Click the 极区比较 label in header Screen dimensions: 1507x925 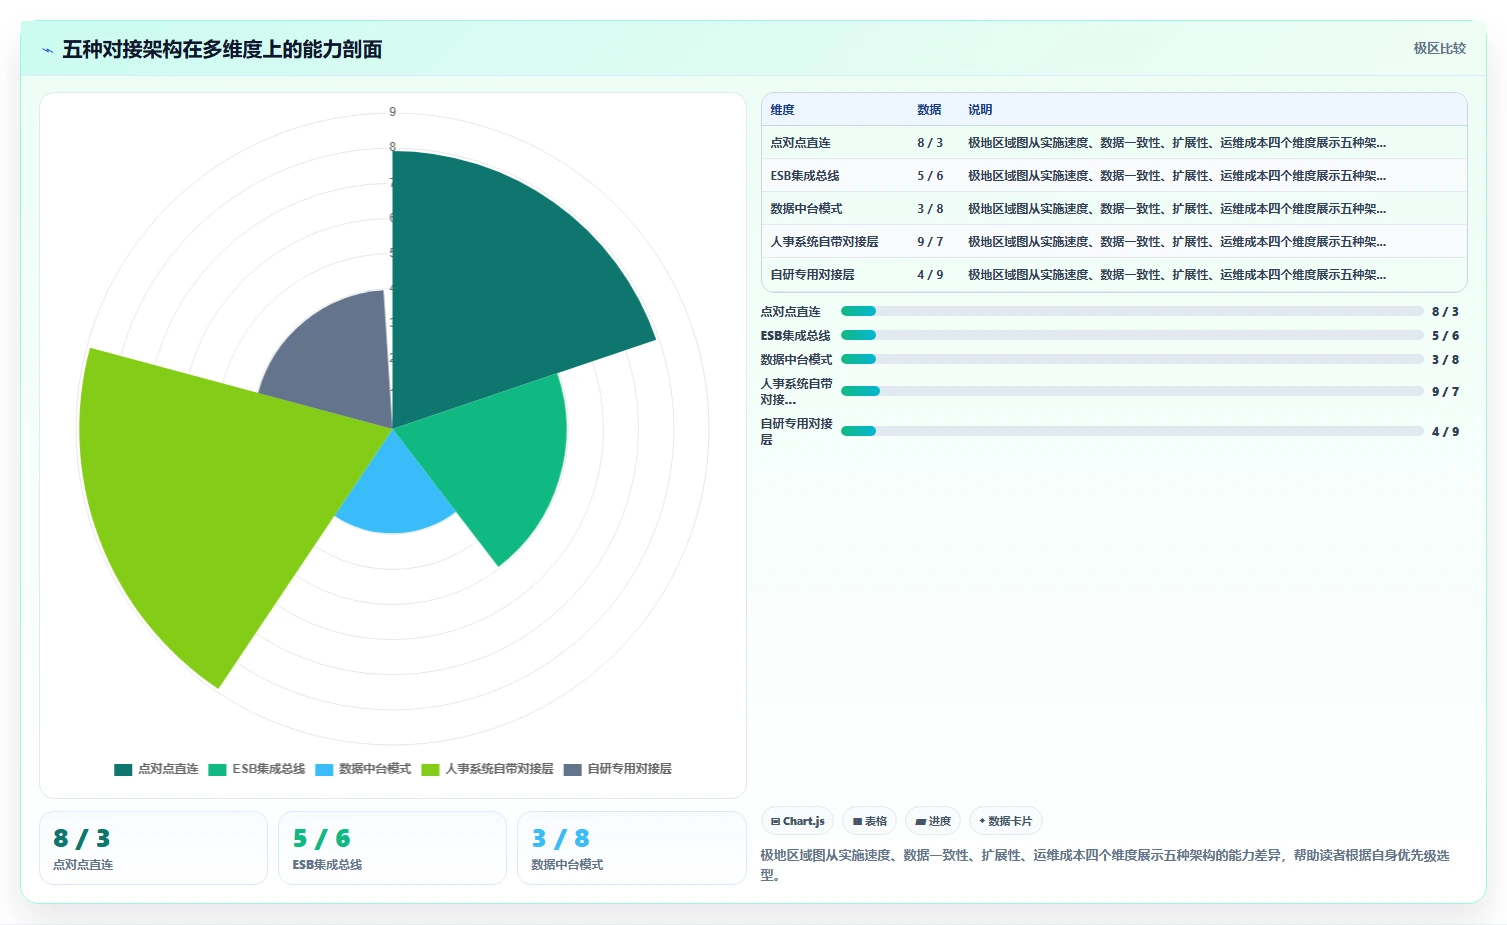click(x=1439, y=48)
